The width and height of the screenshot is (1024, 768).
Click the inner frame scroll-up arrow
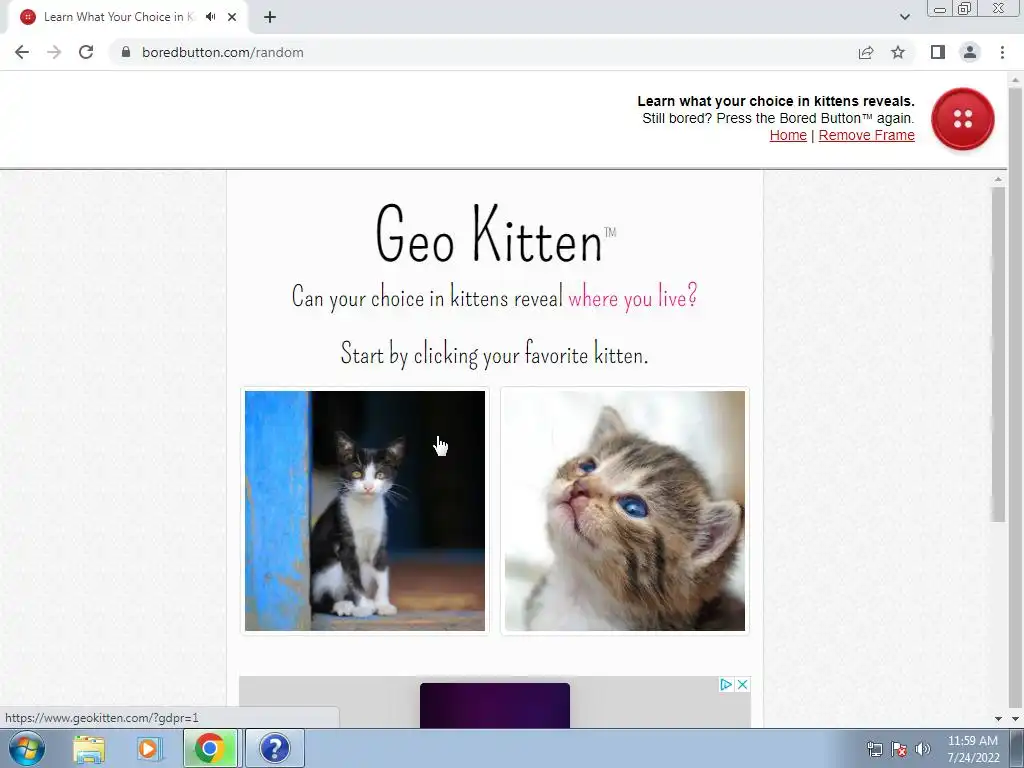click(x=998, y=178)
